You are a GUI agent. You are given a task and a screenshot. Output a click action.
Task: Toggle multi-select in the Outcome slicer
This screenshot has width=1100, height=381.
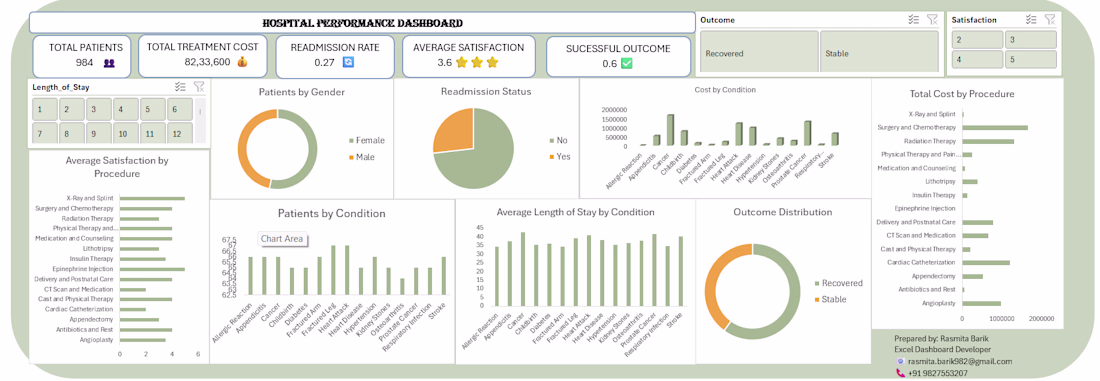(x=913, y=20)
